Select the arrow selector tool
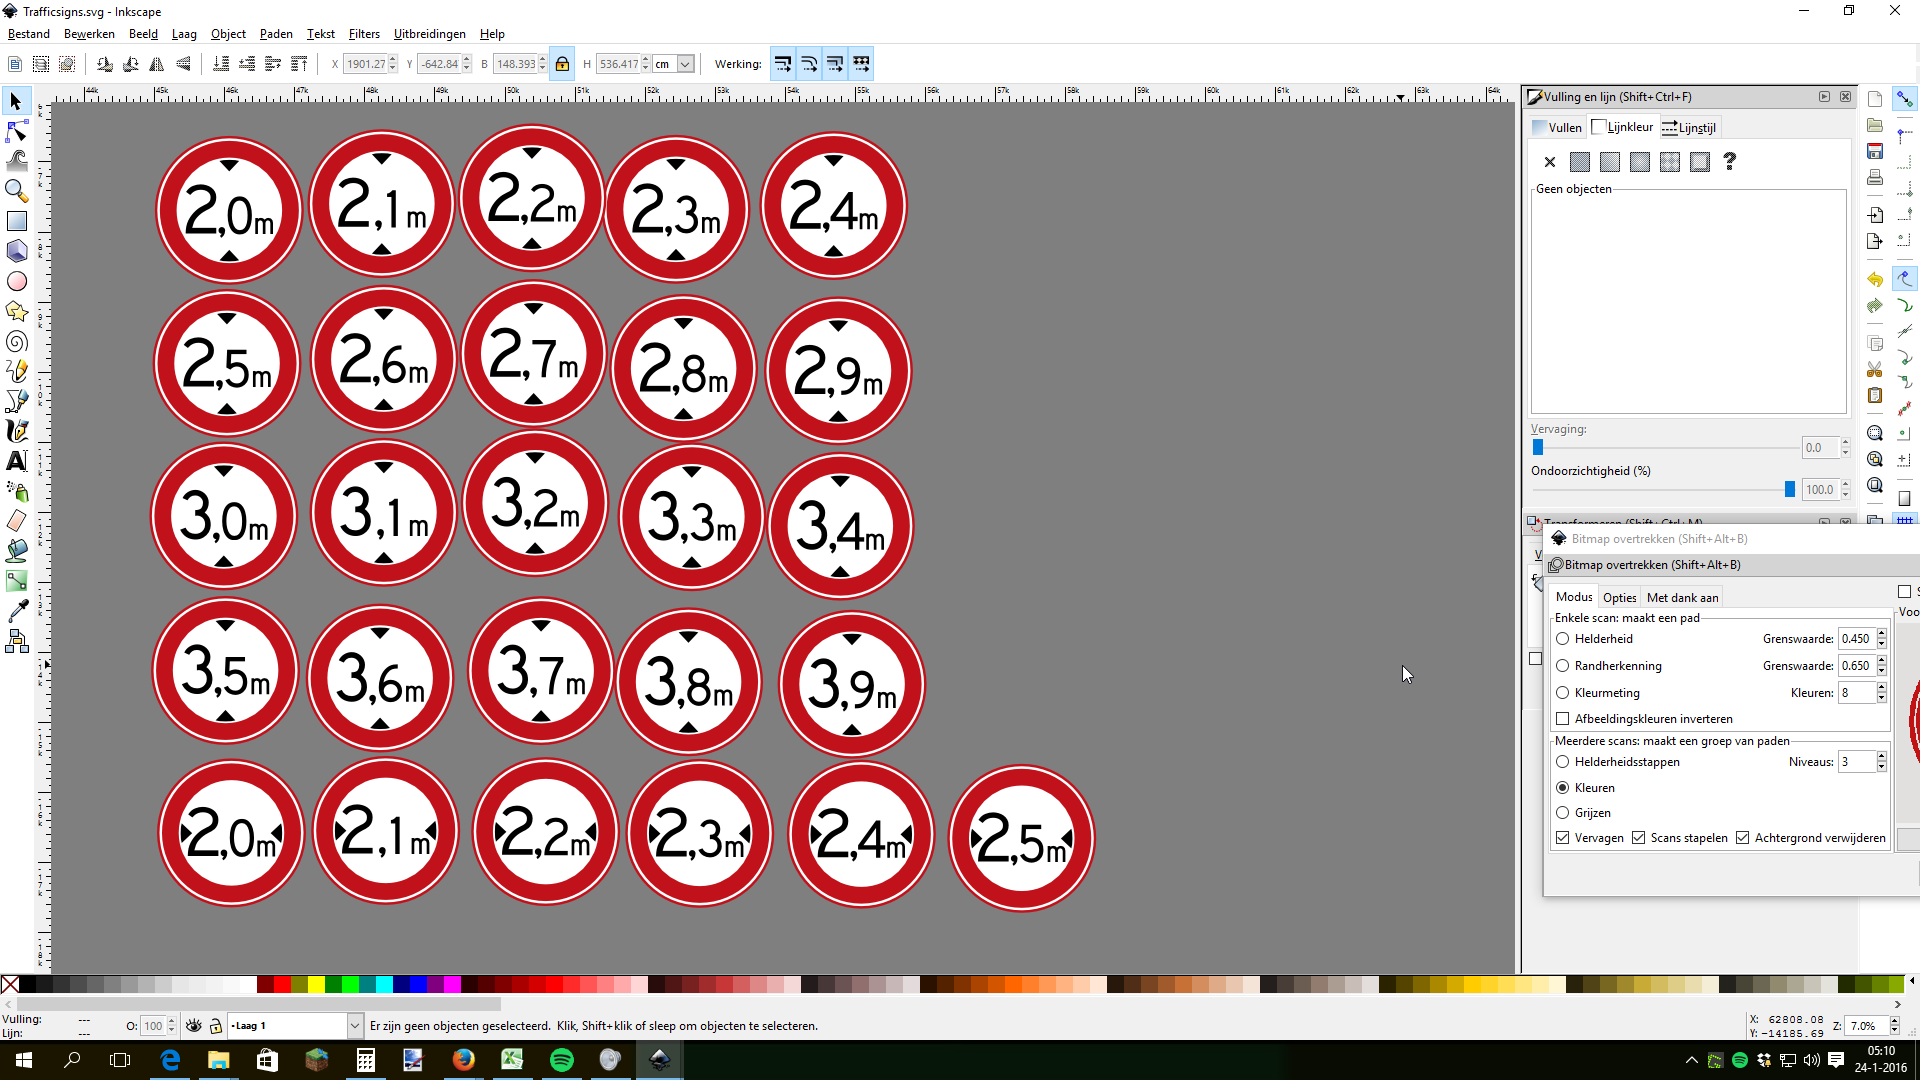 [16, 101]
